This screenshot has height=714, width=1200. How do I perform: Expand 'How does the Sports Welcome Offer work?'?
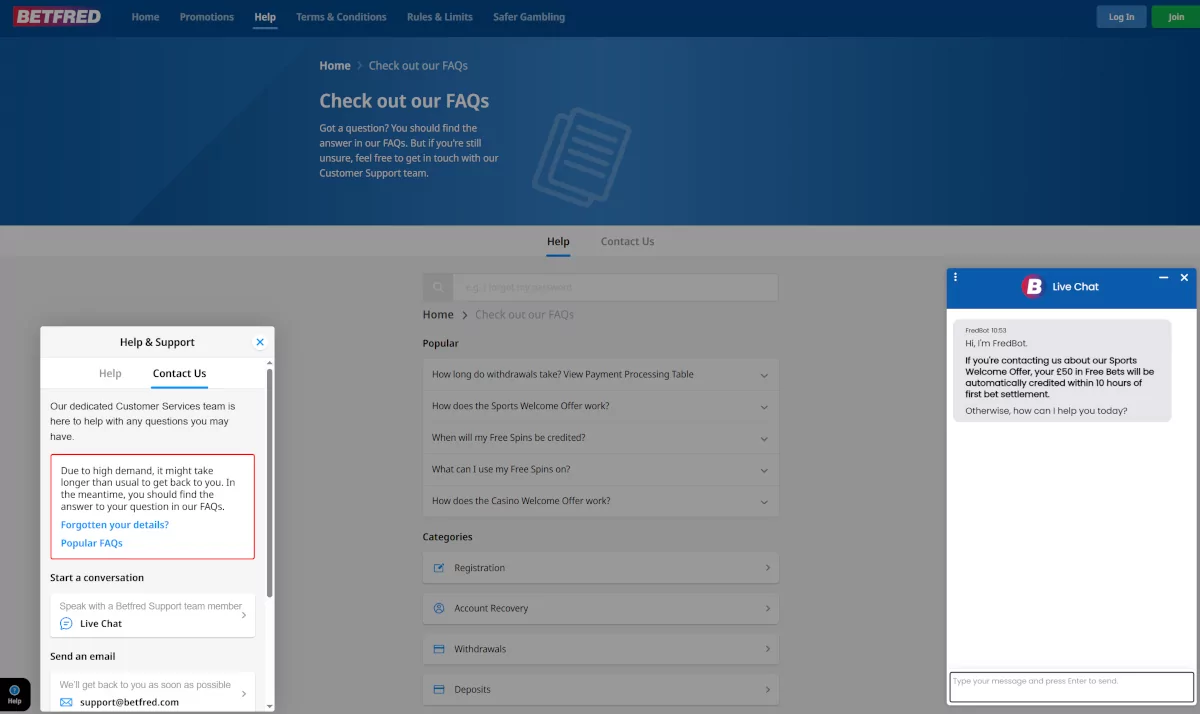[600, 406]
